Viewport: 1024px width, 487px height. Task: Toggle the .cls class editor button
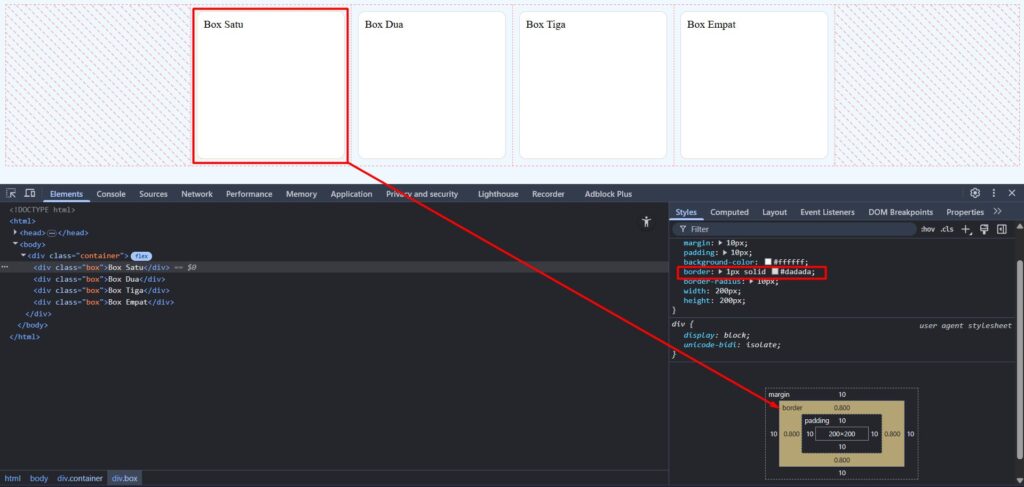pos(946,229)
